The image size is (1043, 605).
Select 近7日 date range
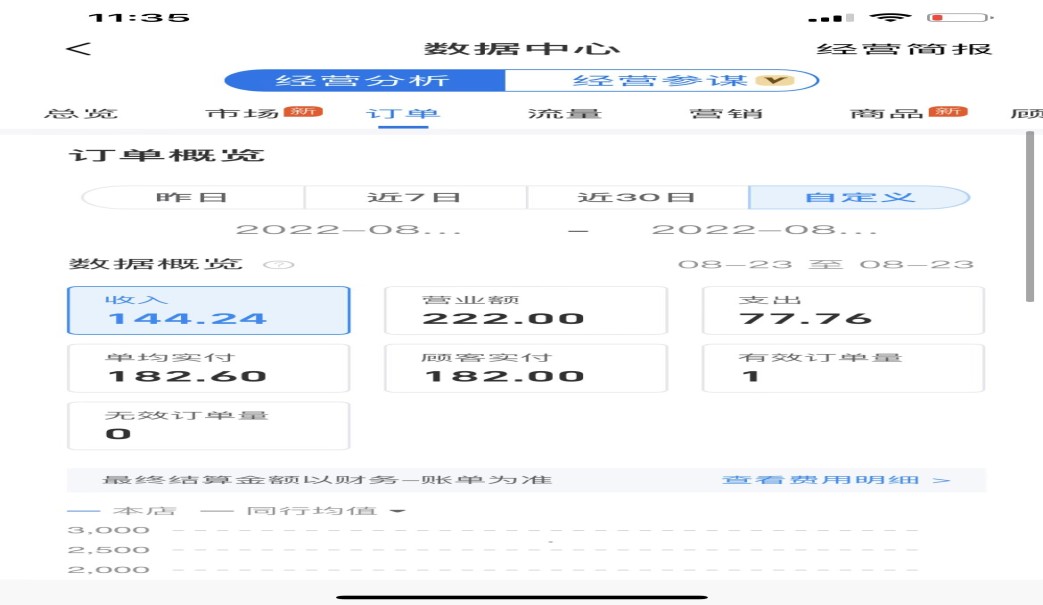[x=415, y=197]
